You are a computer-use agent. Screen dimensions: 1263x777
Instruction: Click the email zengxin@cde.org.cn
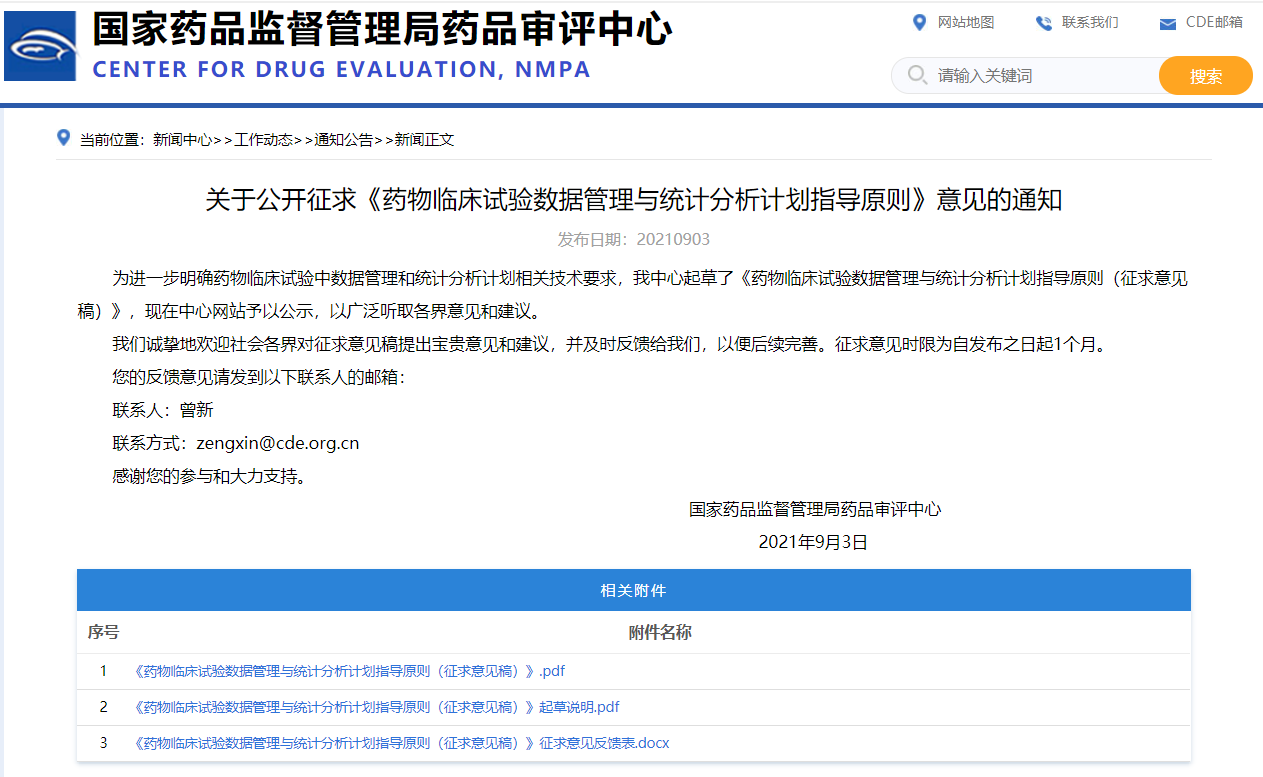[x=278, y=443]
